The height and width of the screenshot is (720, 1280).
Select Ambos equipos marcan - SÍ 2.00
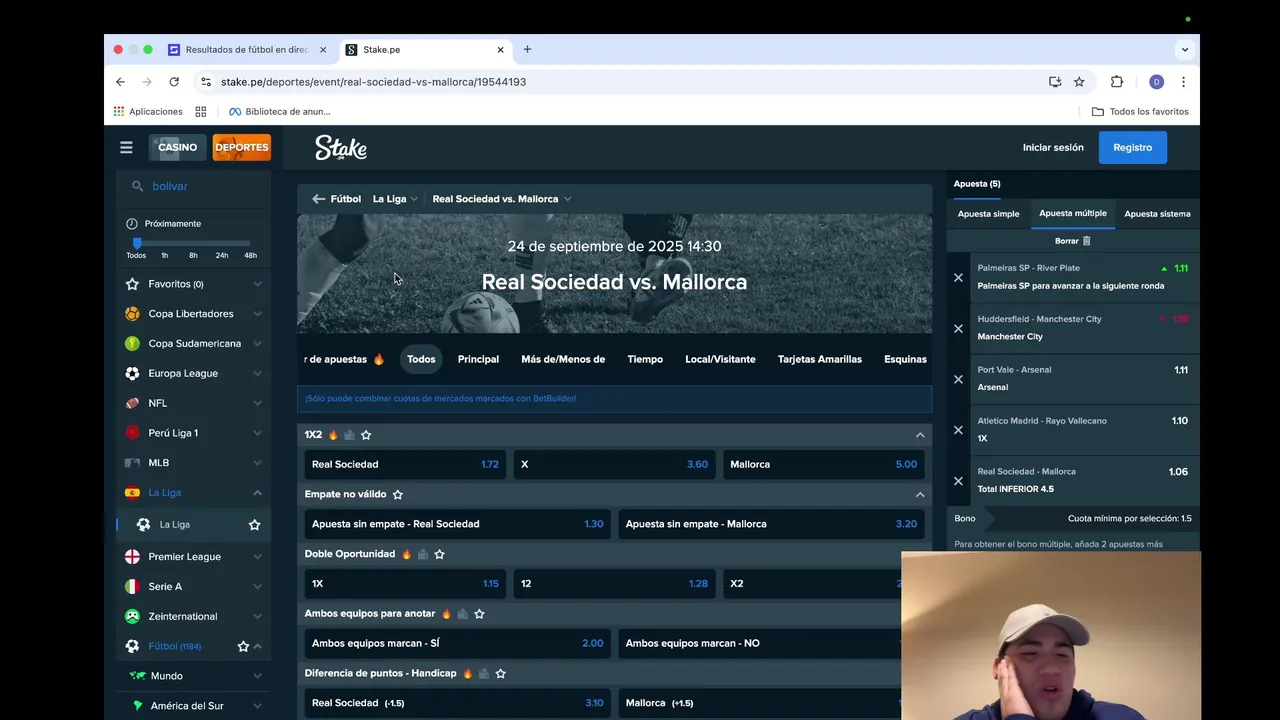pos(458,643)
